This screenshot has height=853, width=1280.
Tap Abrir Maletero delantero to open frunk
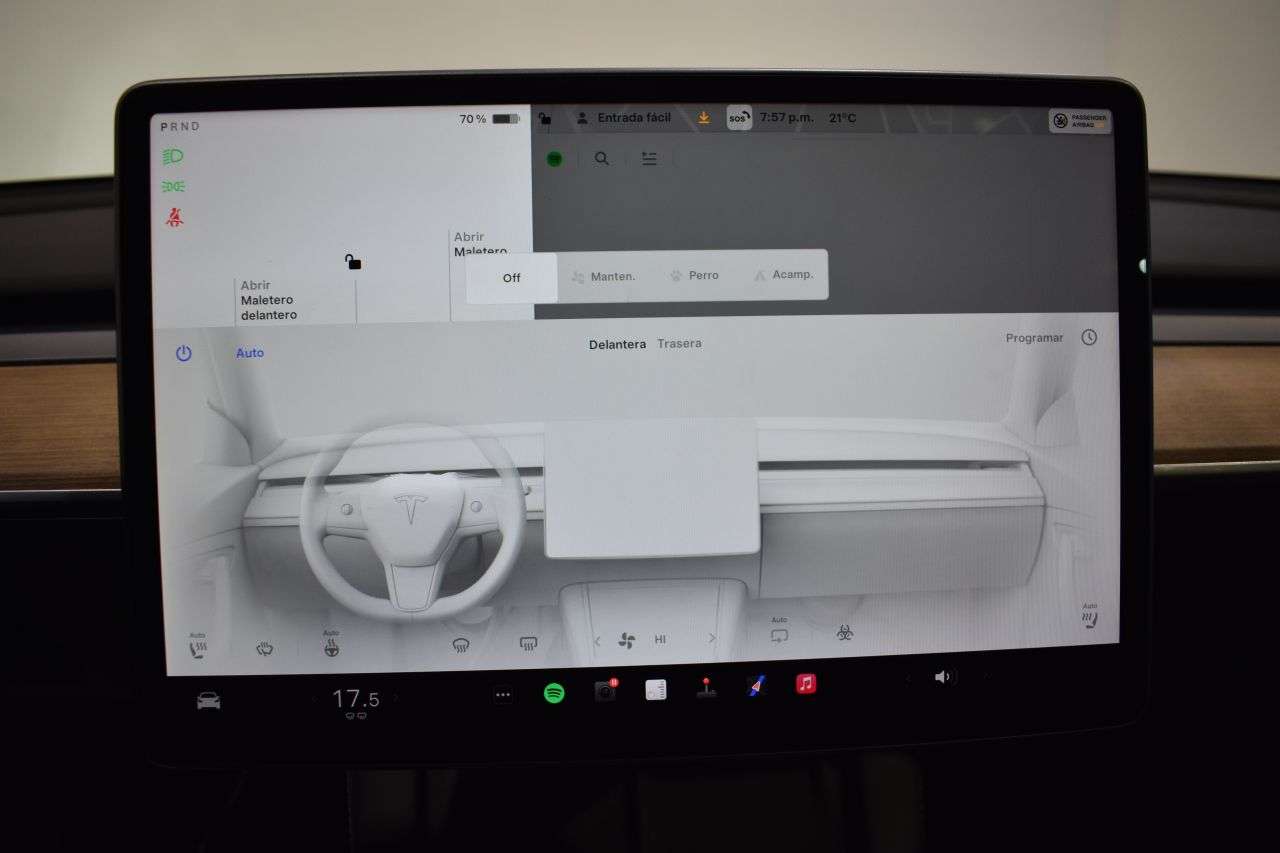(267, 300)
